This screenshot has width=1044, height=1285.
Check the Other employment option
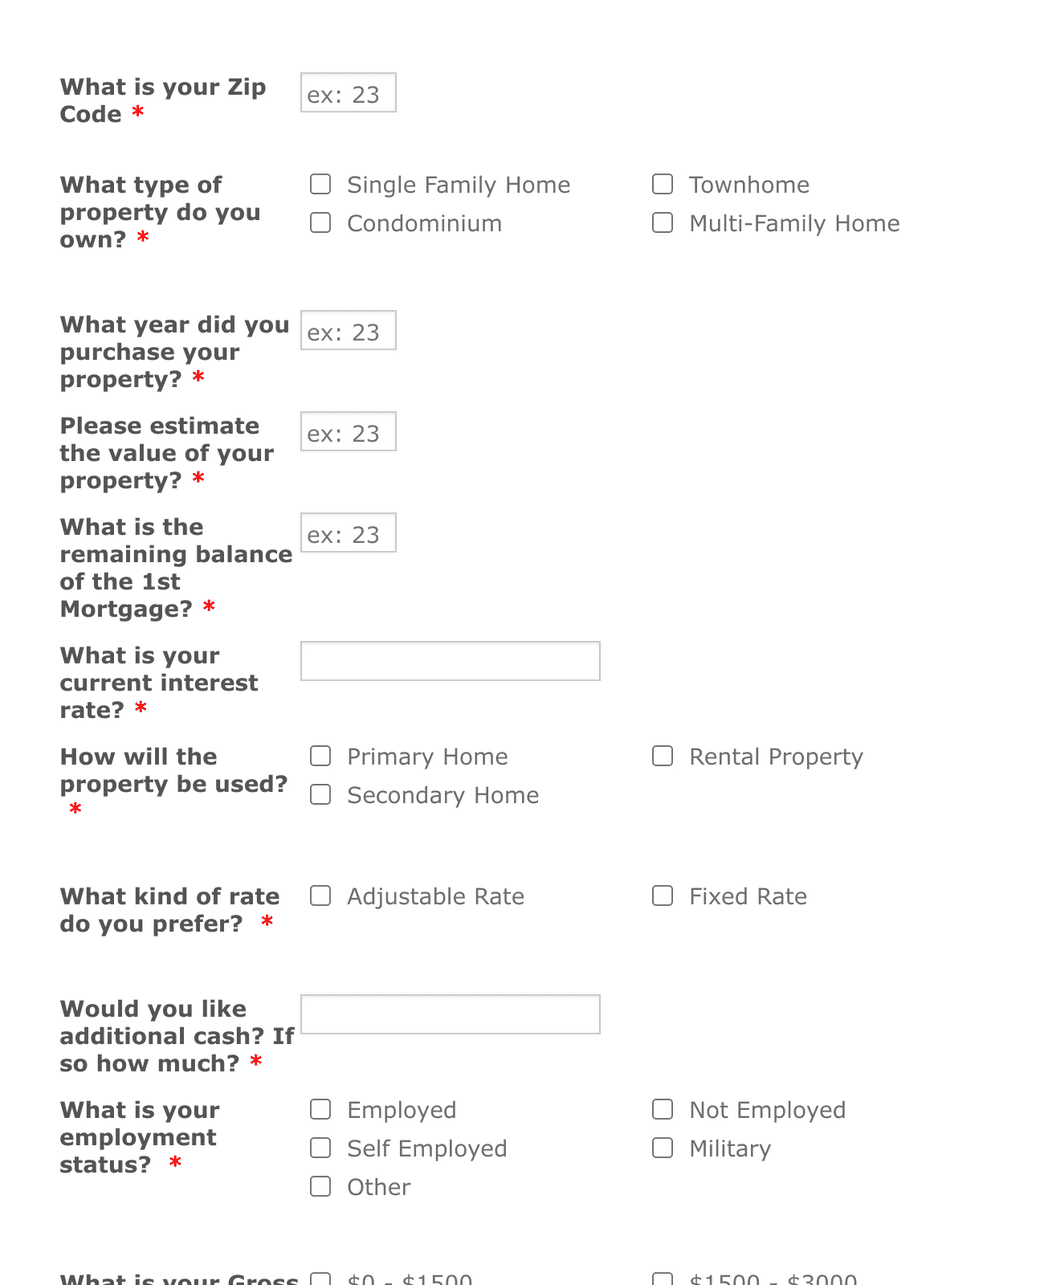[320, 1186]
